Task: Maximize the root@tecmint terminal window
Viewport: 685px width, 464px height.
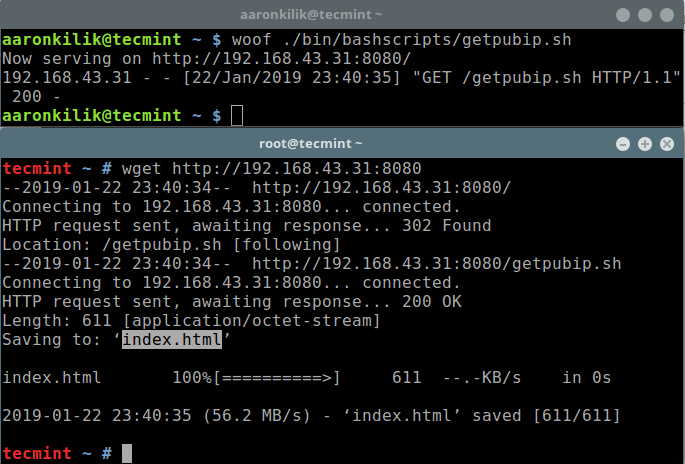Action: coord(645,144)
